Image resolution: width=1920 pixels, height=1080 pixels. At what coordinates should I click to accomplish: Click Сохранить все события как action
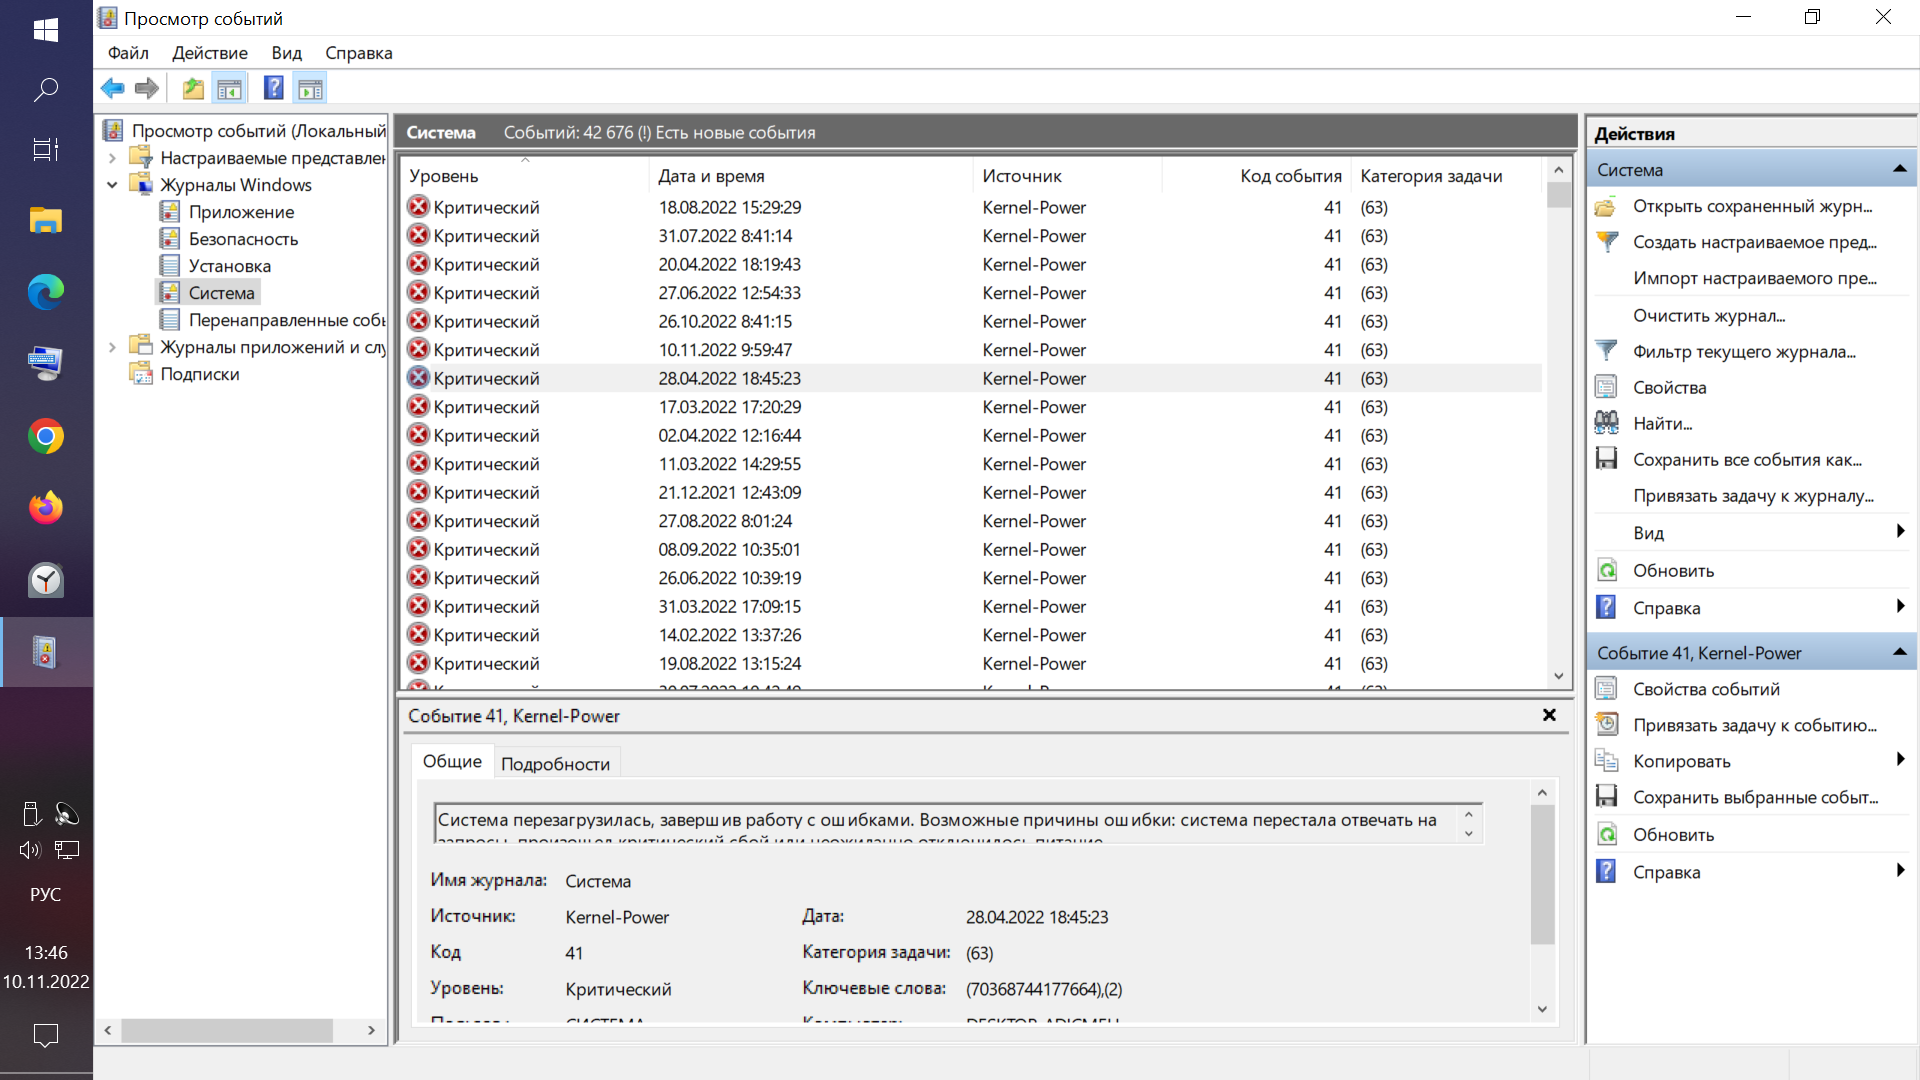coord(1746,460)
